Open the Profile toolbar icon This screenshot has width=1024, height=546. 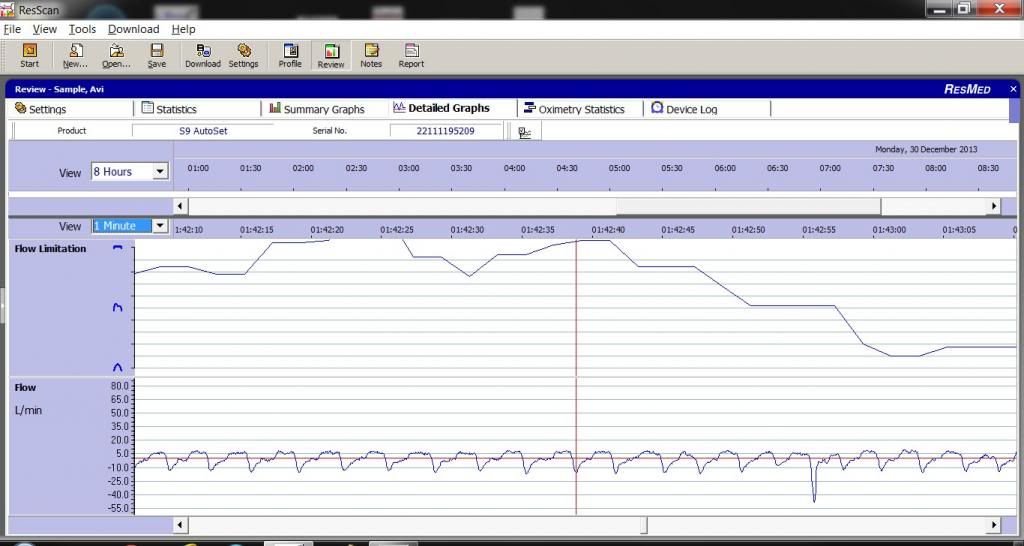coord(290,56)
